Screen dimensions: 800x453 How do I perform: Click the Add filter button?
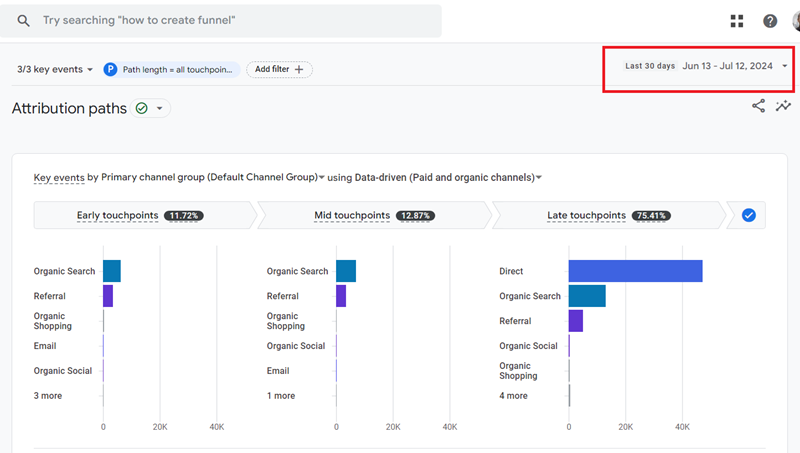click(279, 69)
